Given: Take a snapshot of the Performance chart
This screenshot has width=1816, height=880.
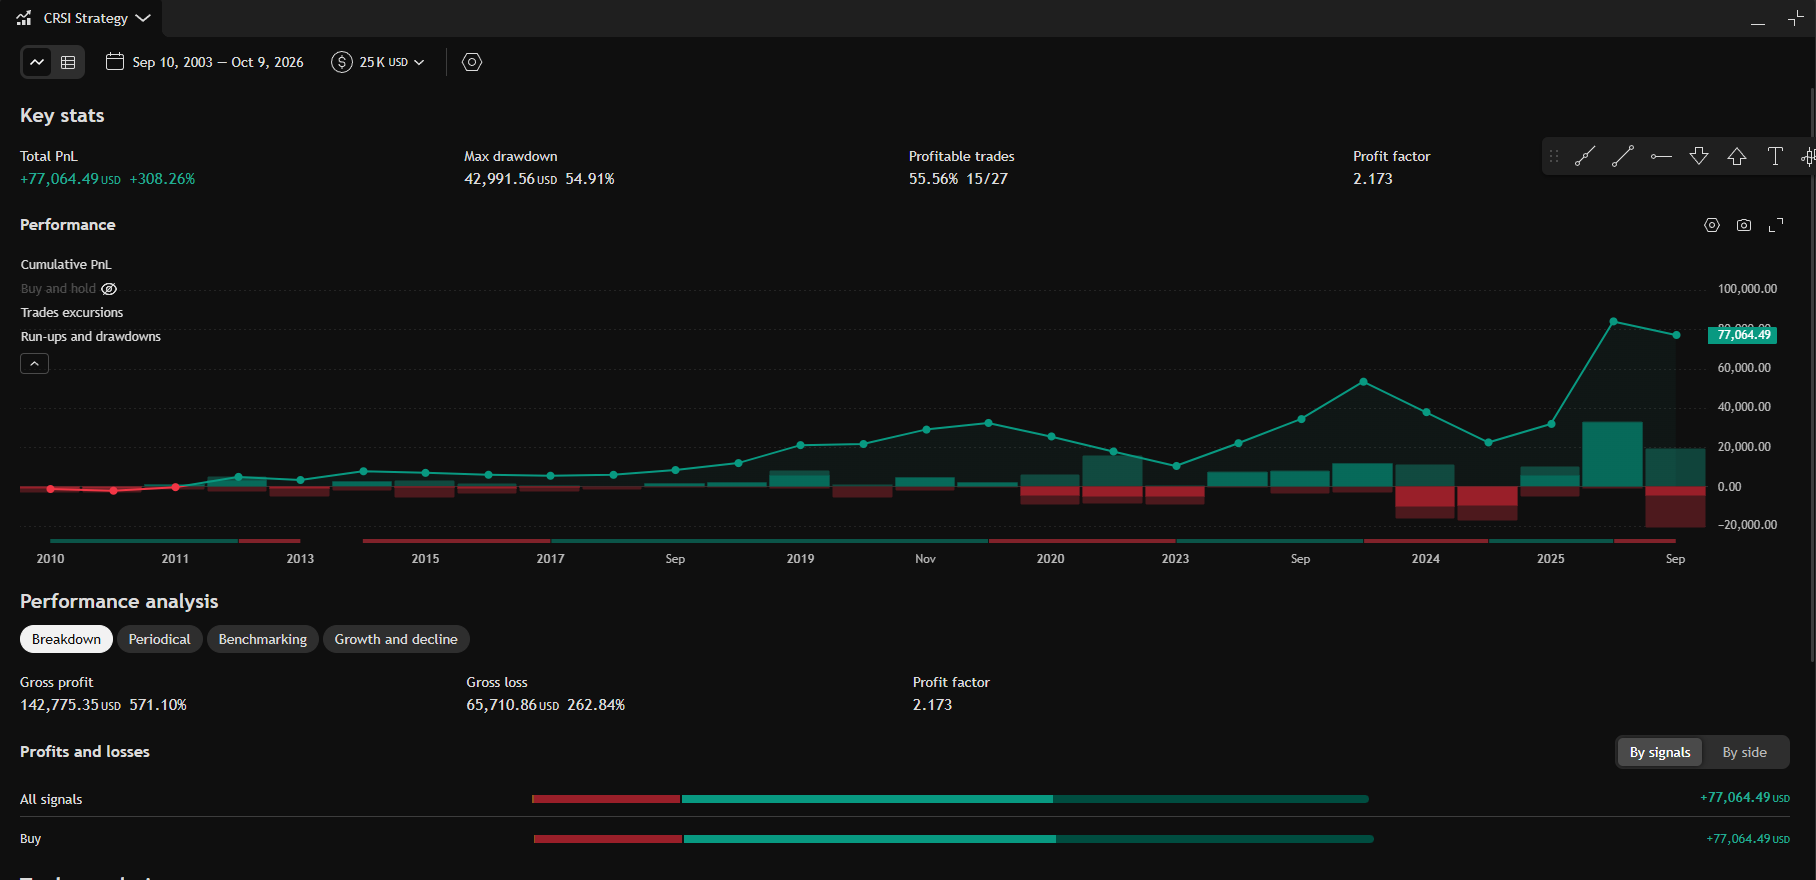Looking at the screenshot, I should click(1744, 225).
